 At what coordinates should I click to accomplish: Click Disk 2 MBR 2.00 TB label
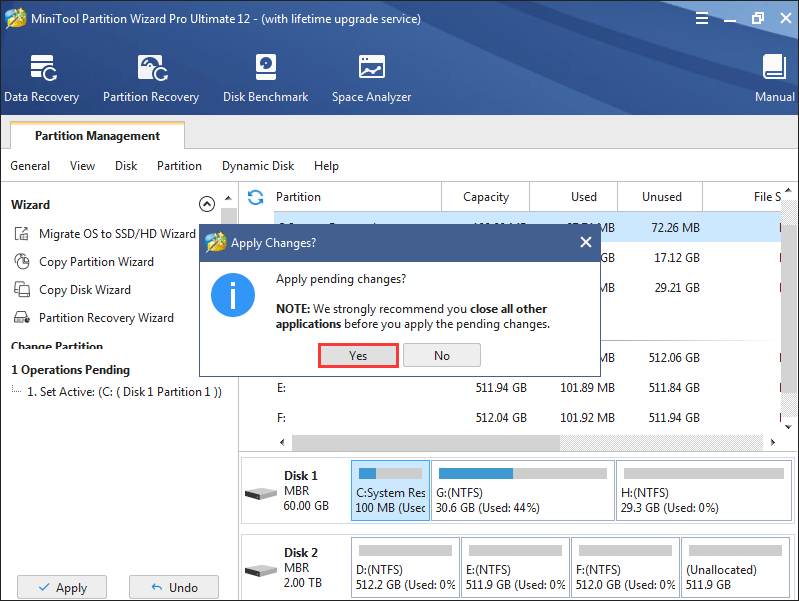pos(303,567)
